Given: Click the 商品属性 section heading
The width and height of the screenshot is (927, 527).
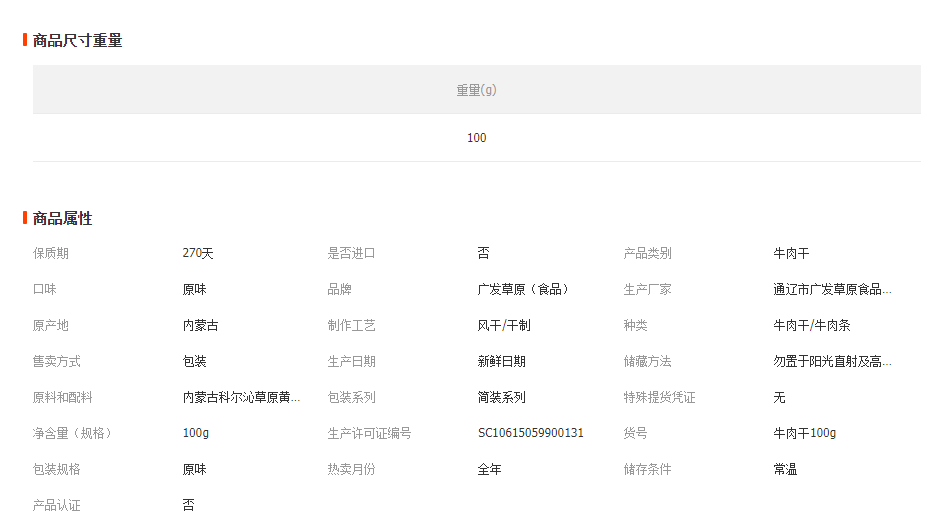Looking at the screenshot, I should (62, 218).
